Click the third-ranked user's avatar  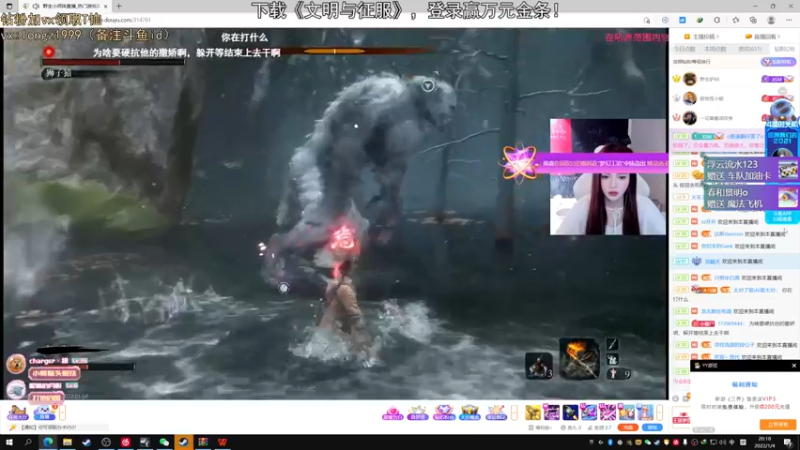click(689, 117)
